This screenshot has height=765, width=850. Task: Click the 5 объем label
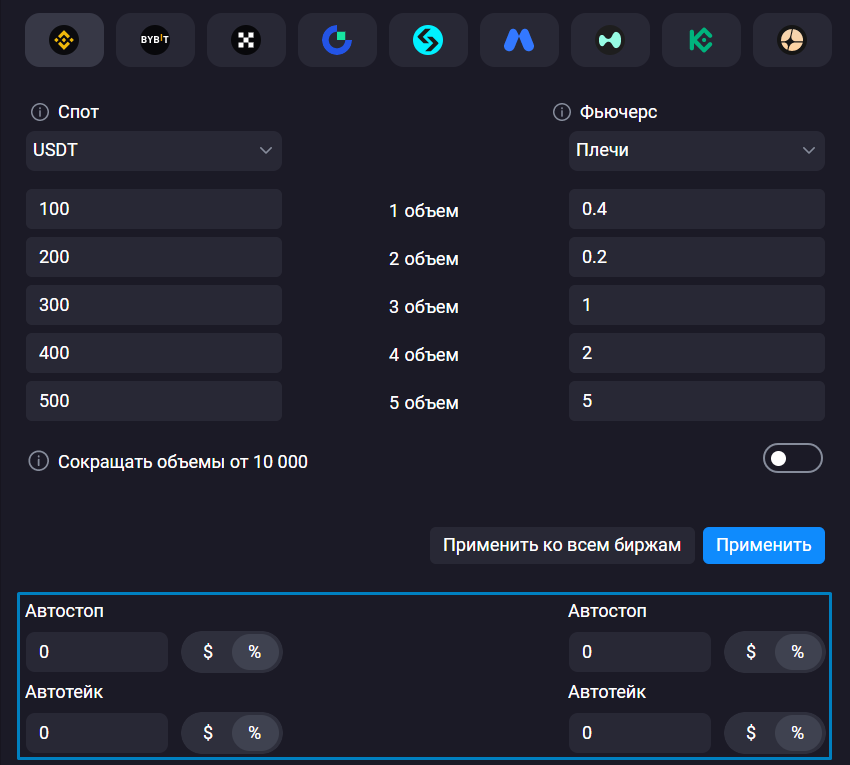(424, 403)
